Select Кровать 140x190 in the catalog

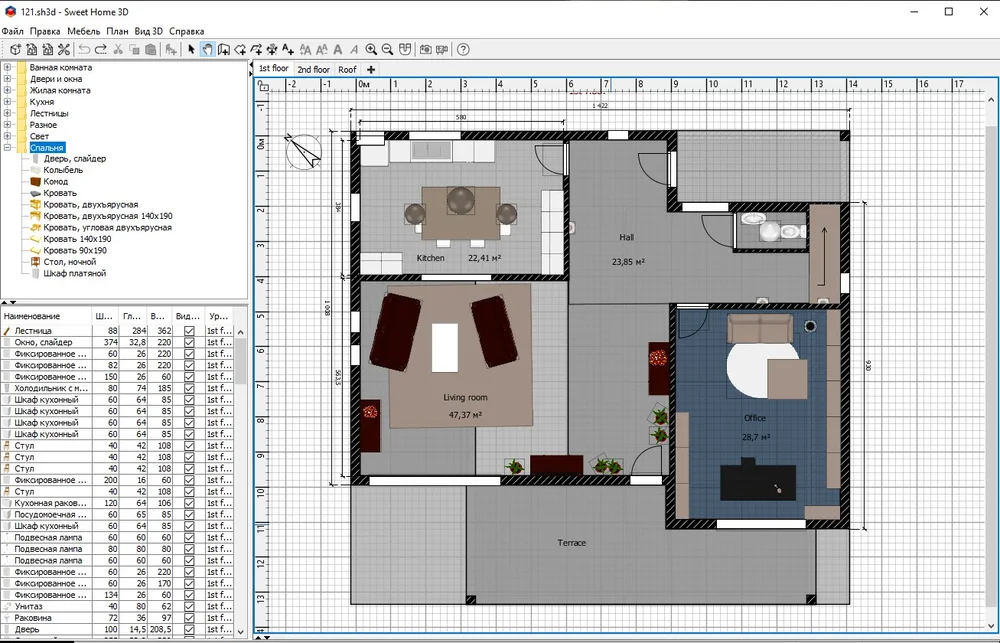point(77,239)
